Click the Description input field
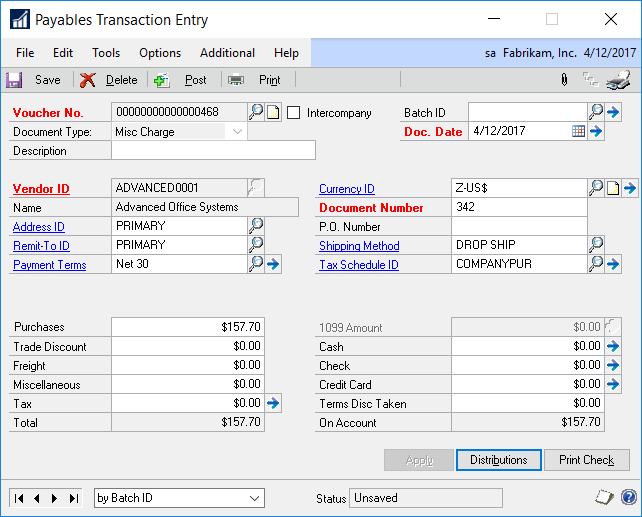This screenshot has width=642, height=517. point(213,151)
